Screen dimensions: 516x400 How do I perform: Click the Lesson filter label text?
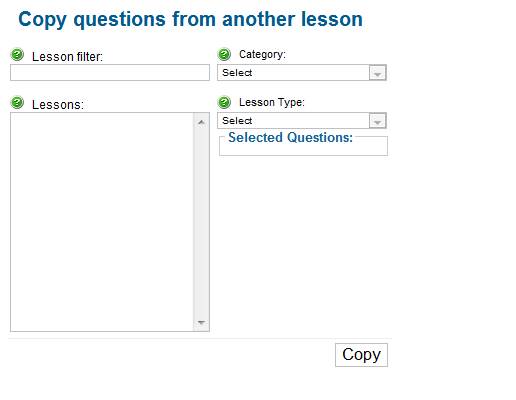(67, 57)
